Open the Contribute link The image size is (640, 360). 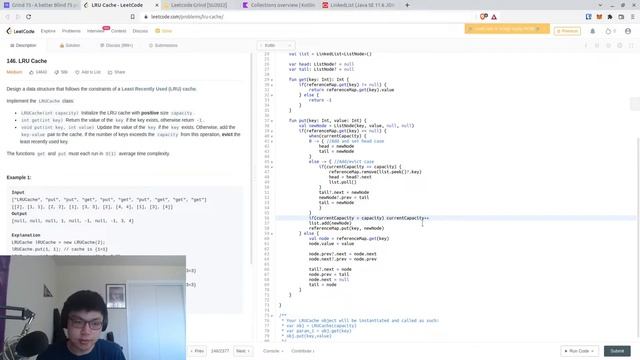point(302,351)
